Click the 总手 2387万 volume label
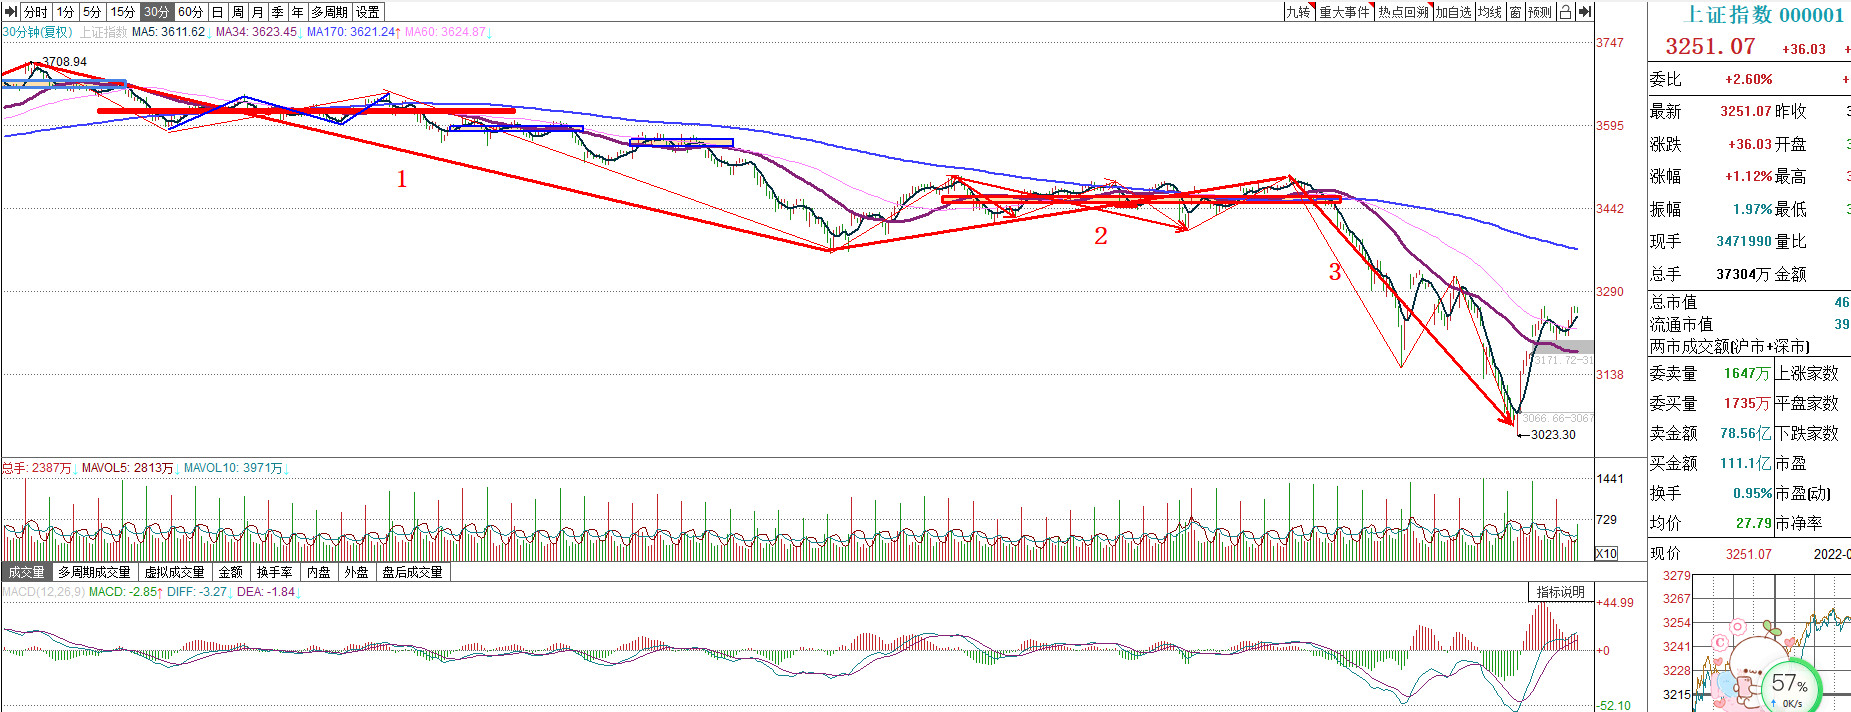This screenshot has height=712, width=1851. point(37,468)
